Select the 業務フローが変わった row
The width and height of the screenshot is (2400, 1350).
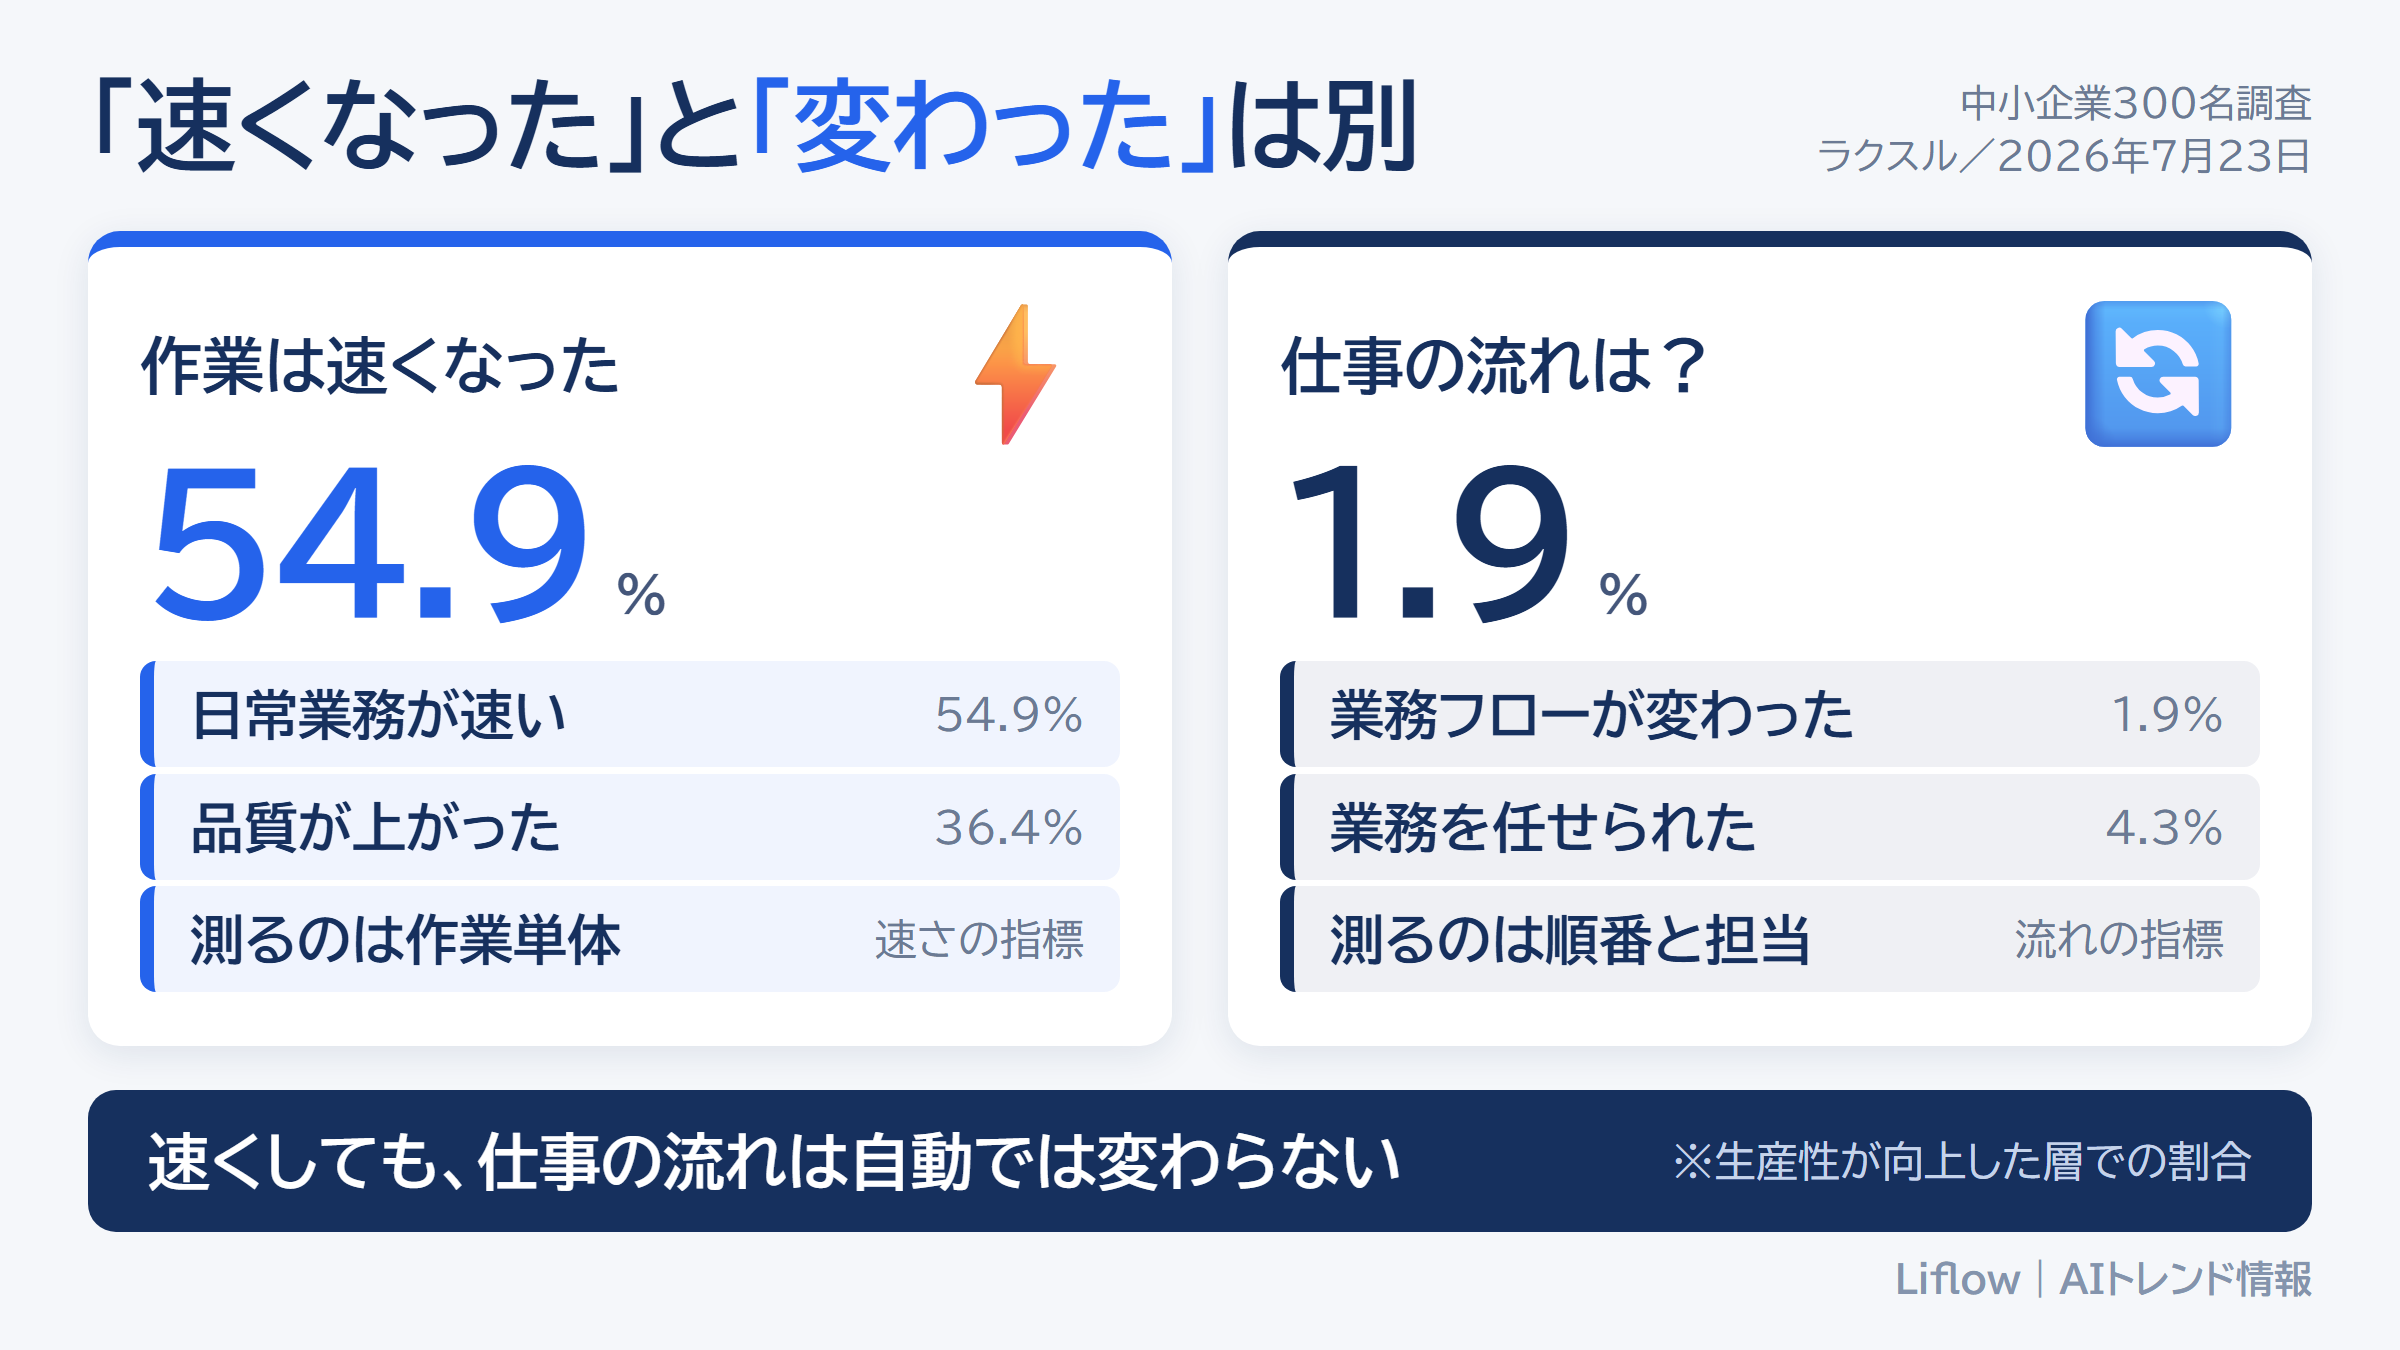(x=1770, y=714)
